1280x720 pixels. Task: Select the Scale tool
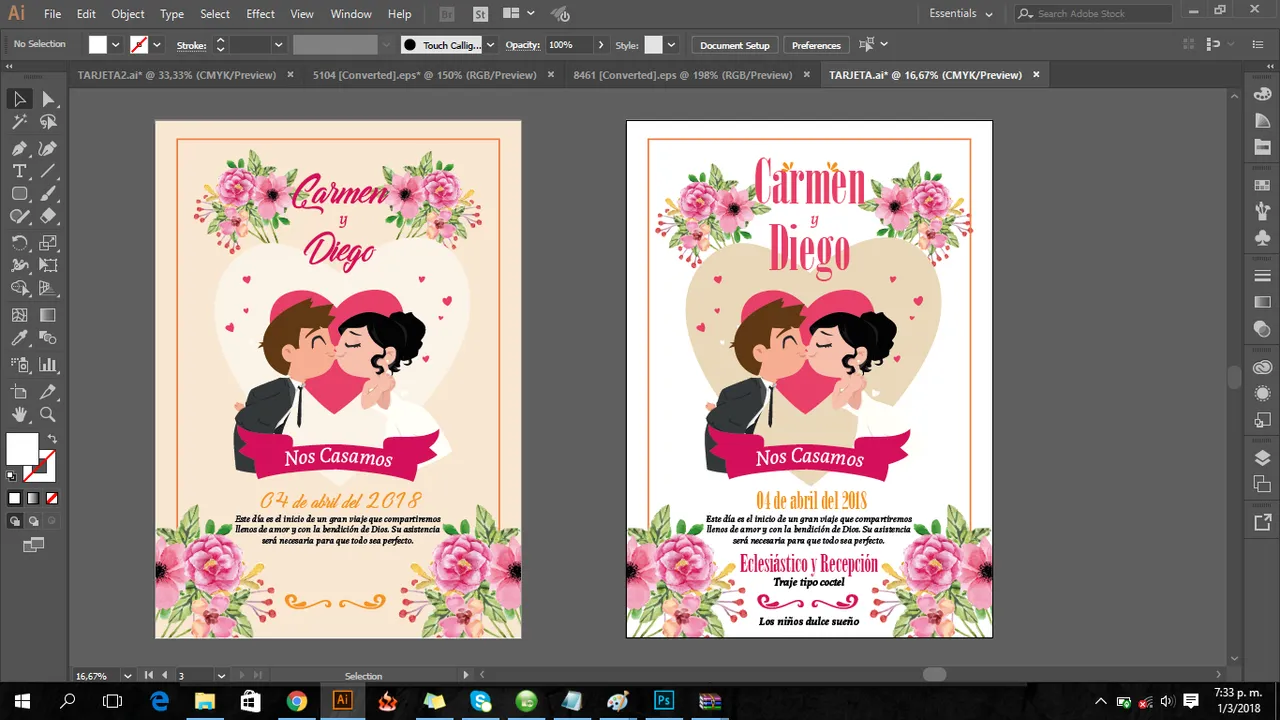[48, 243]
